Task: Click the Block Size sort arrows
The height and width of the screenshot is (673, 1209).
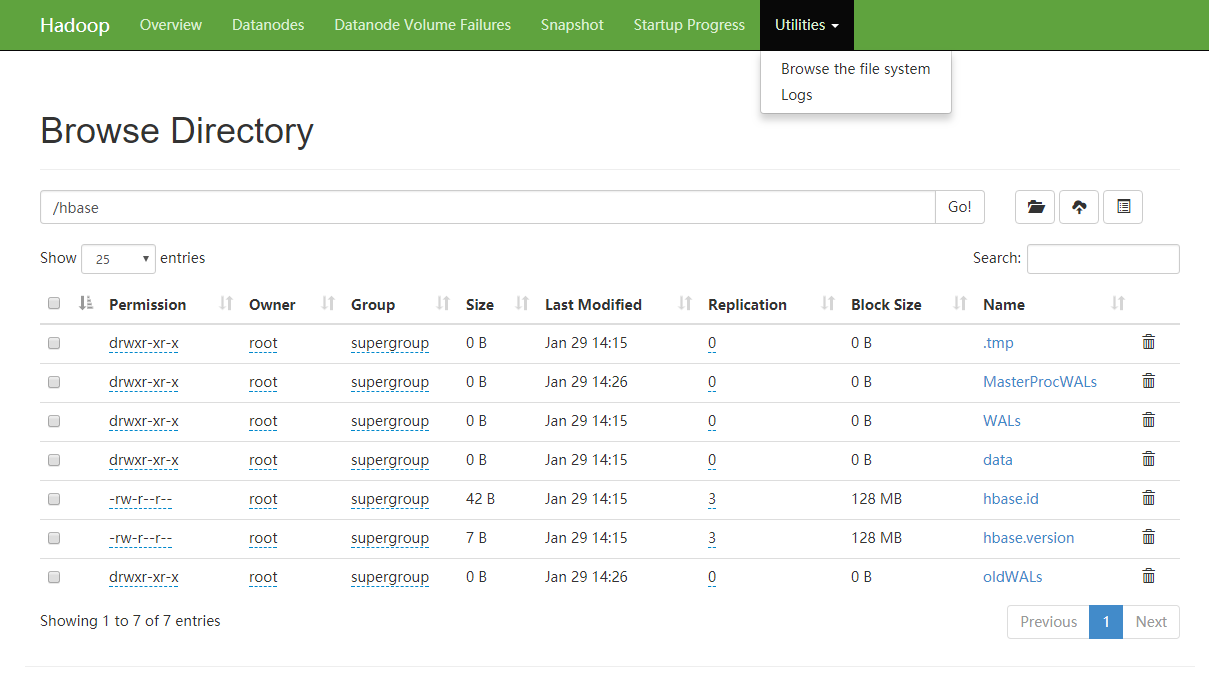Action: pyautogui.click(x=960, y=304)
